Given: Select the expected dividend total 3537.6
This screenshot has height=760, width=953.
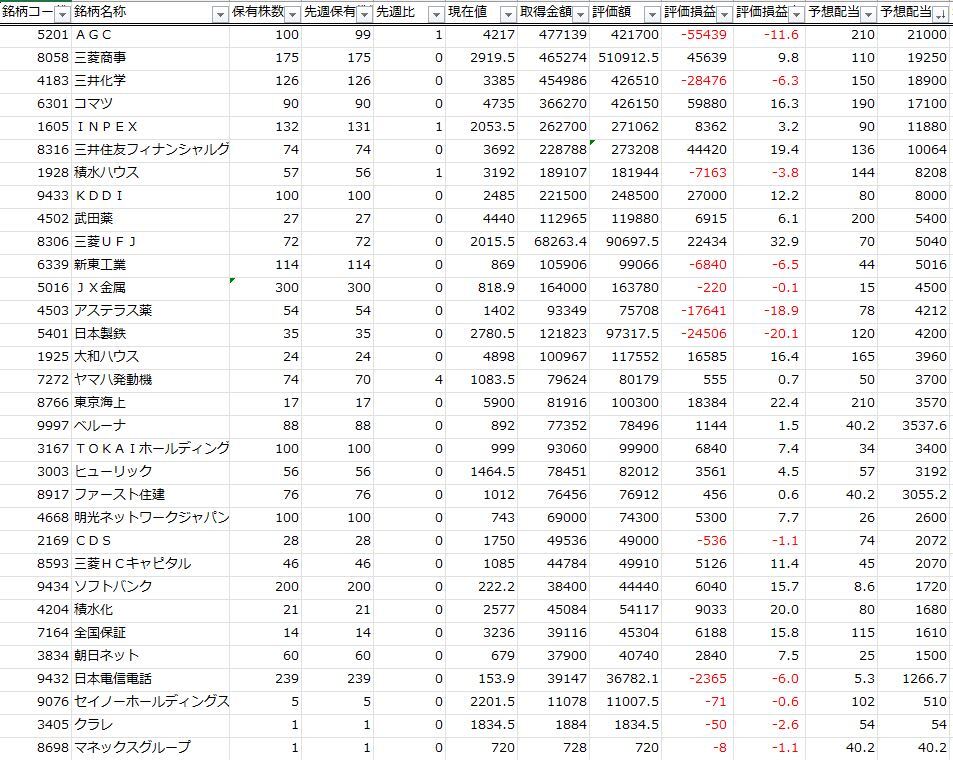Looking at the screenshot, I should [x=913, y=426].
